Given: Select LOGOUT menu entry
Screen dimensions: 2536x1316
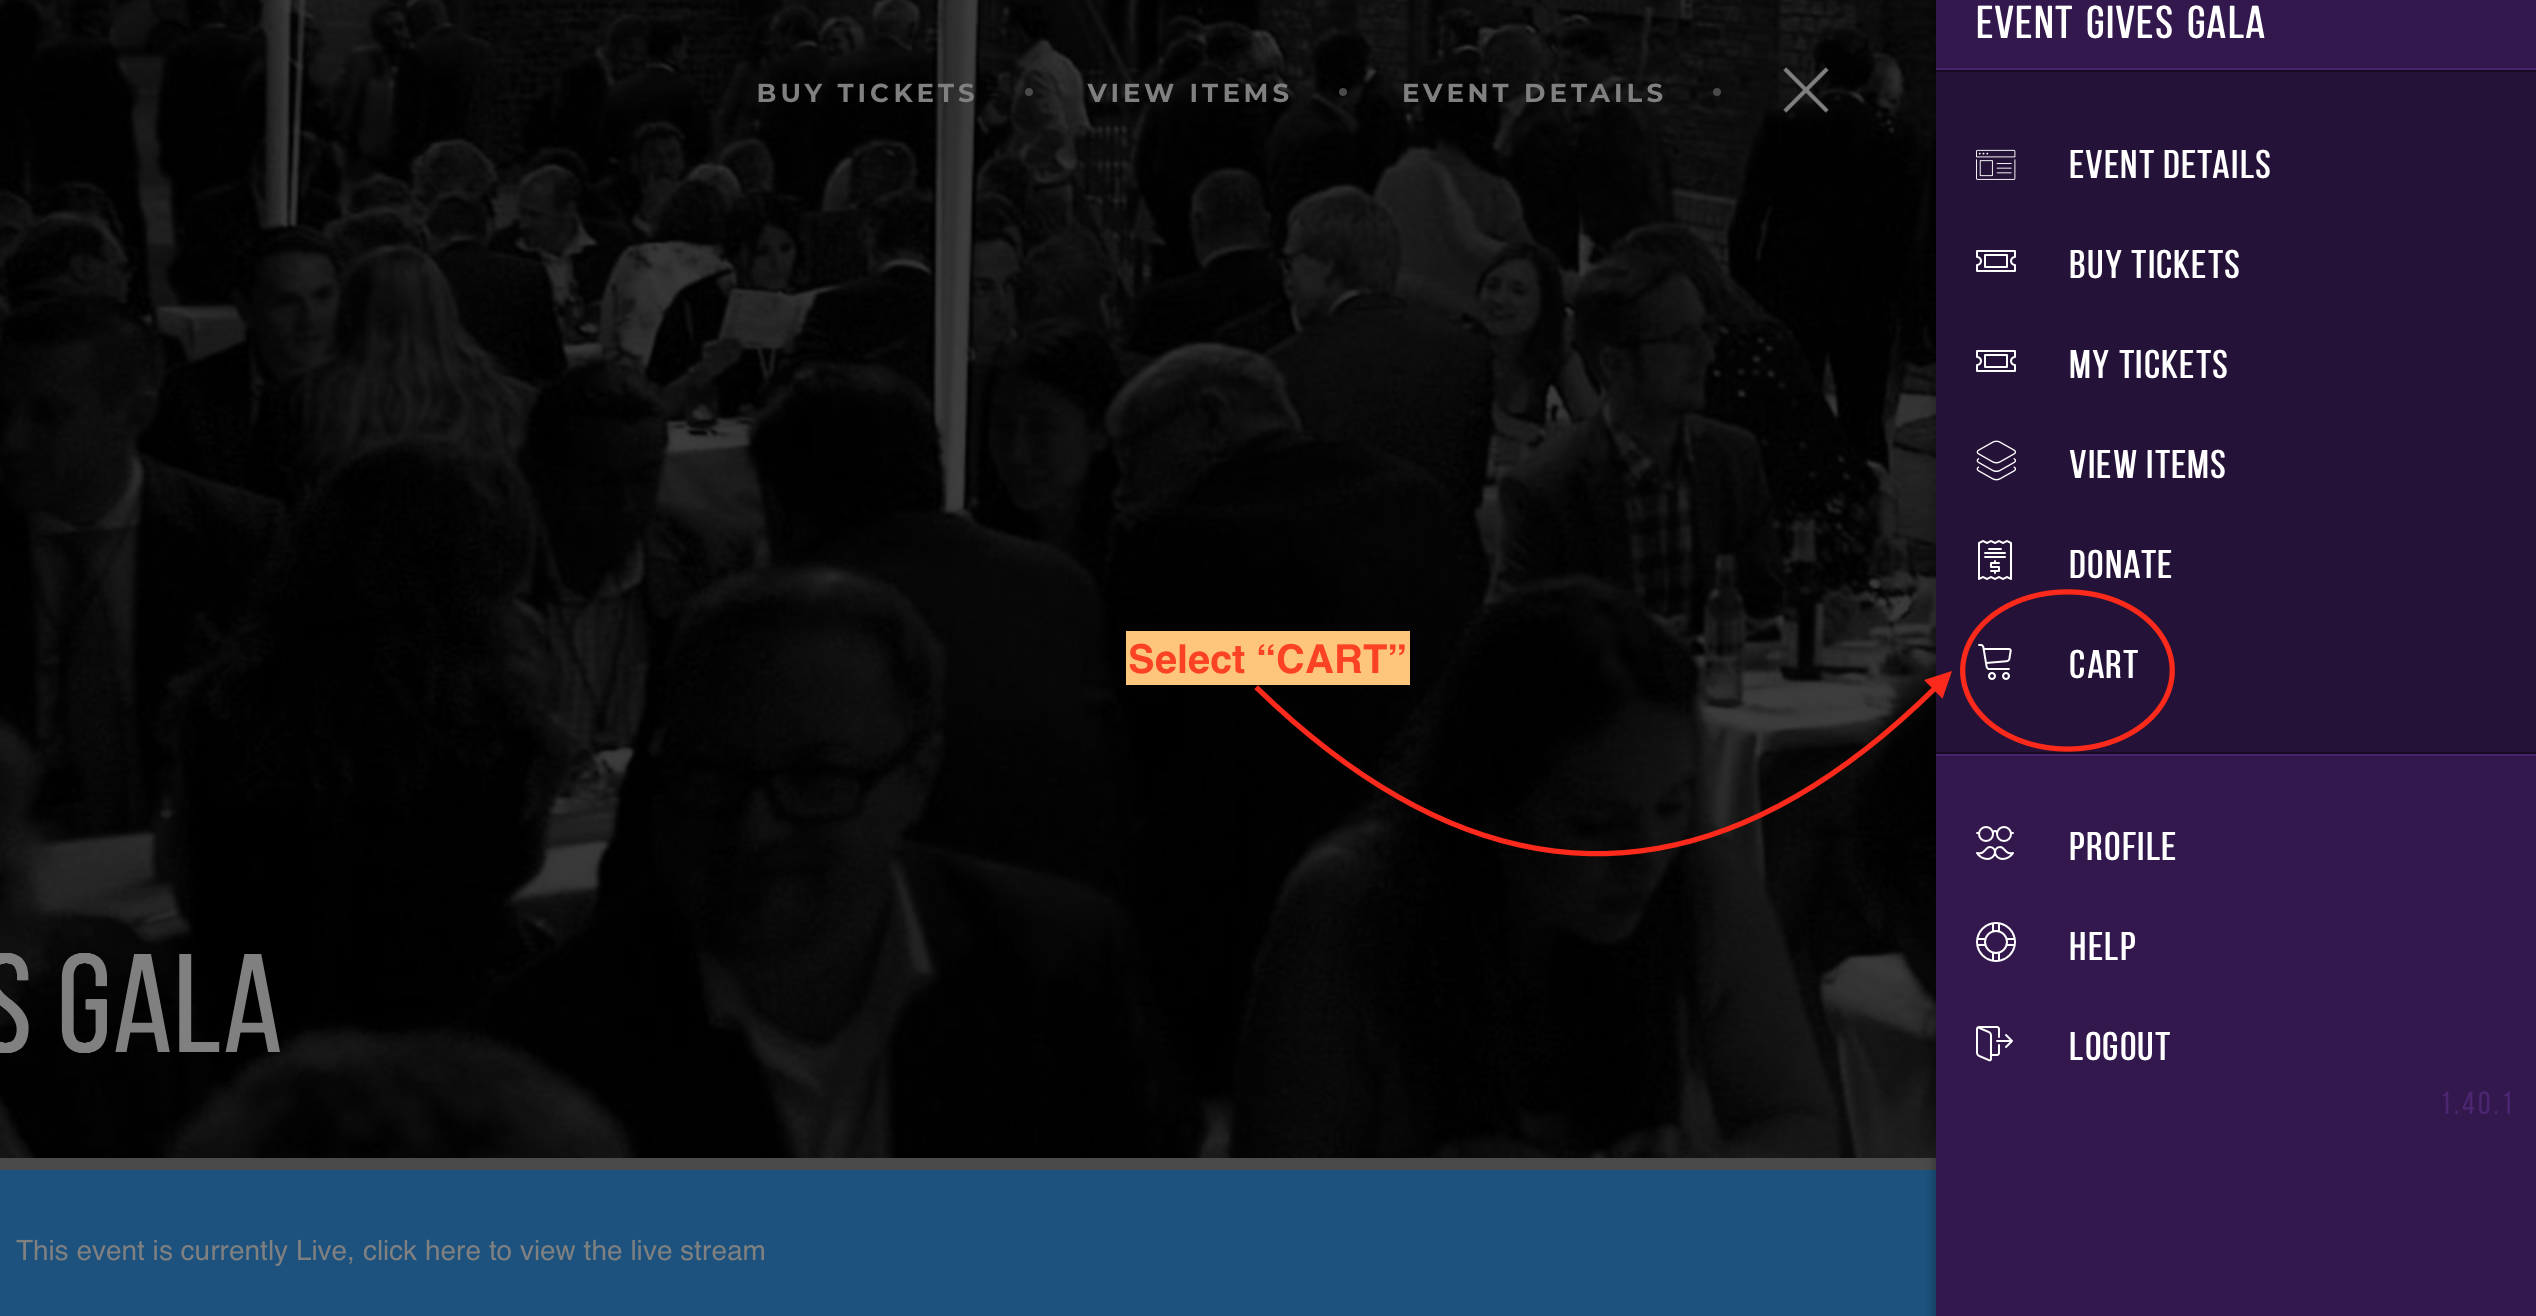Looking at the screenshot, I should point(2119,1047).
